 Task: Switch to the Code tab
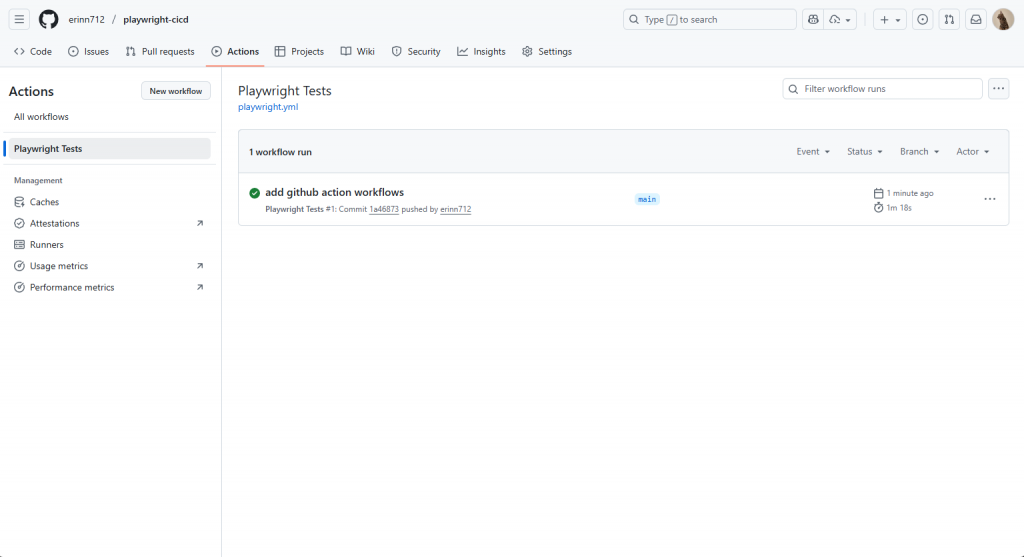33,52
